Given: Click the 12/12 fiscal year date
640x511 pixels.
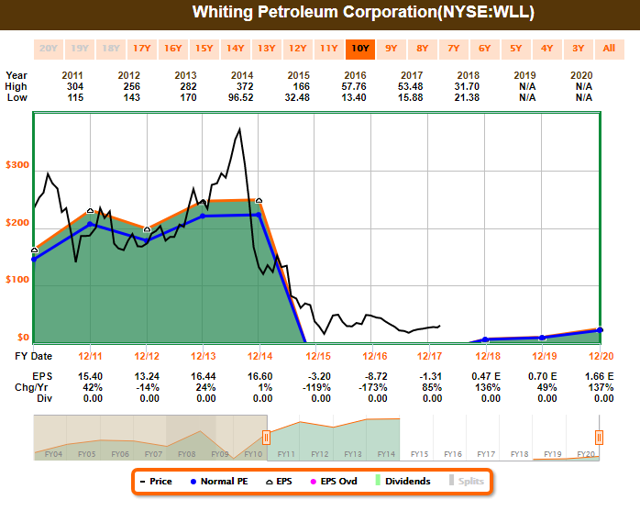Looking at the screenshot, I should [147, 356].
